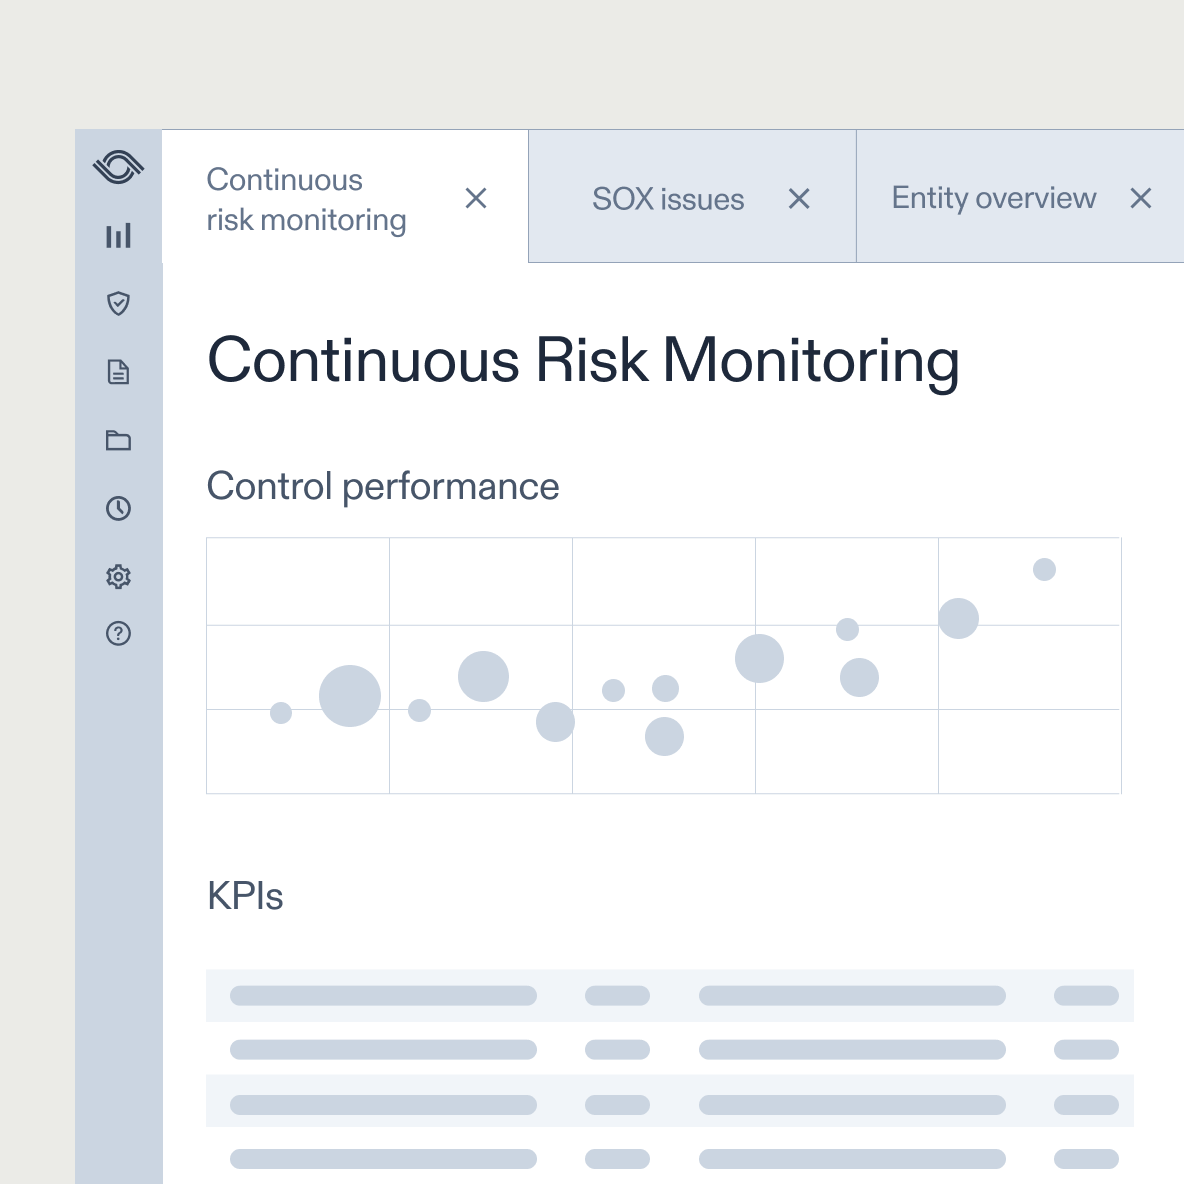Switch to the SOX issues tab
This screenshot has width=1184, height=1184.
[668, 198]
